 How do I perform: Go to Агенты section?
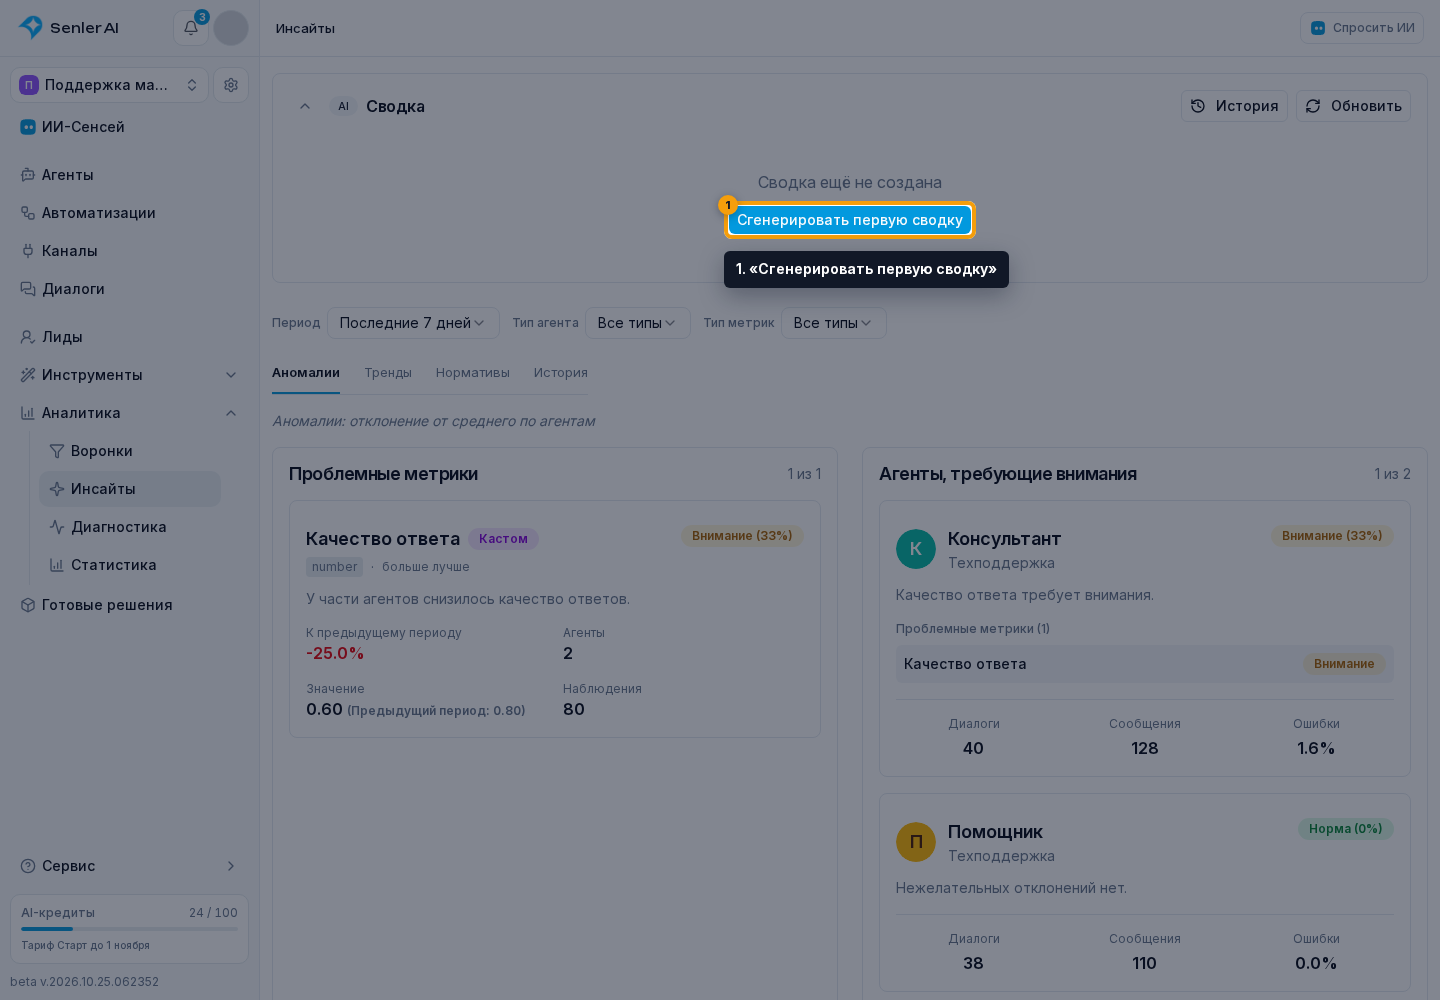[129, 175]
